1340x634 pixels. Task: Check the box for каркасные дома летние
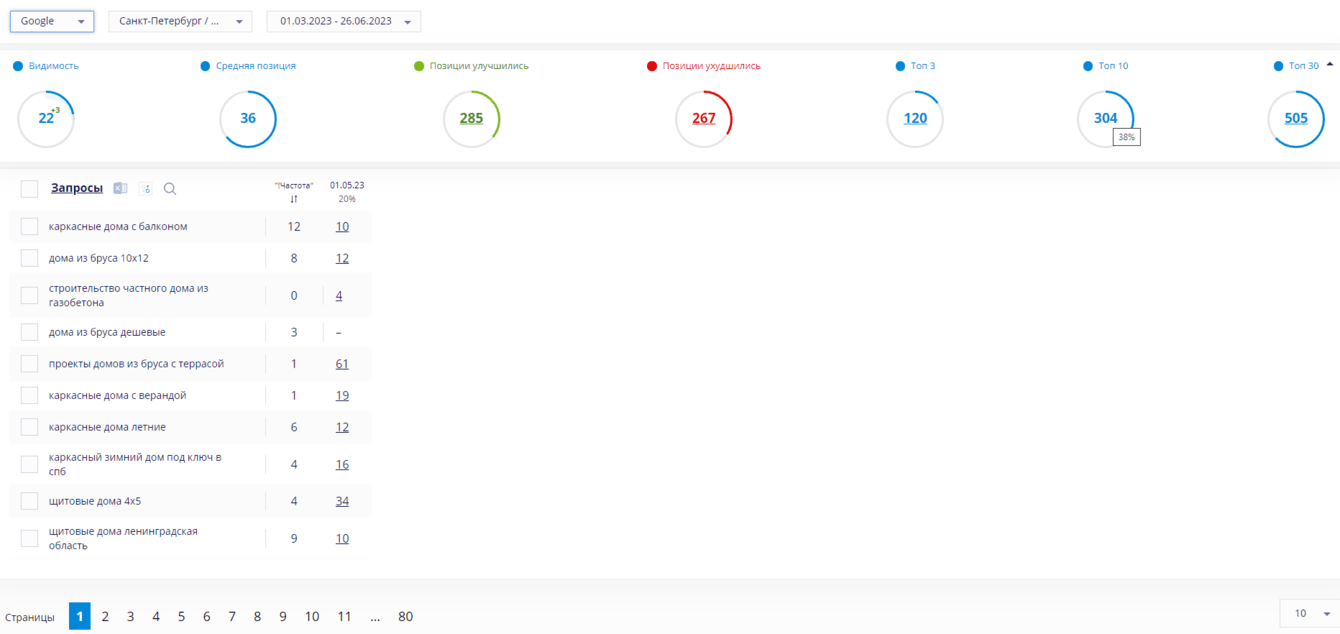coord(29,427)
